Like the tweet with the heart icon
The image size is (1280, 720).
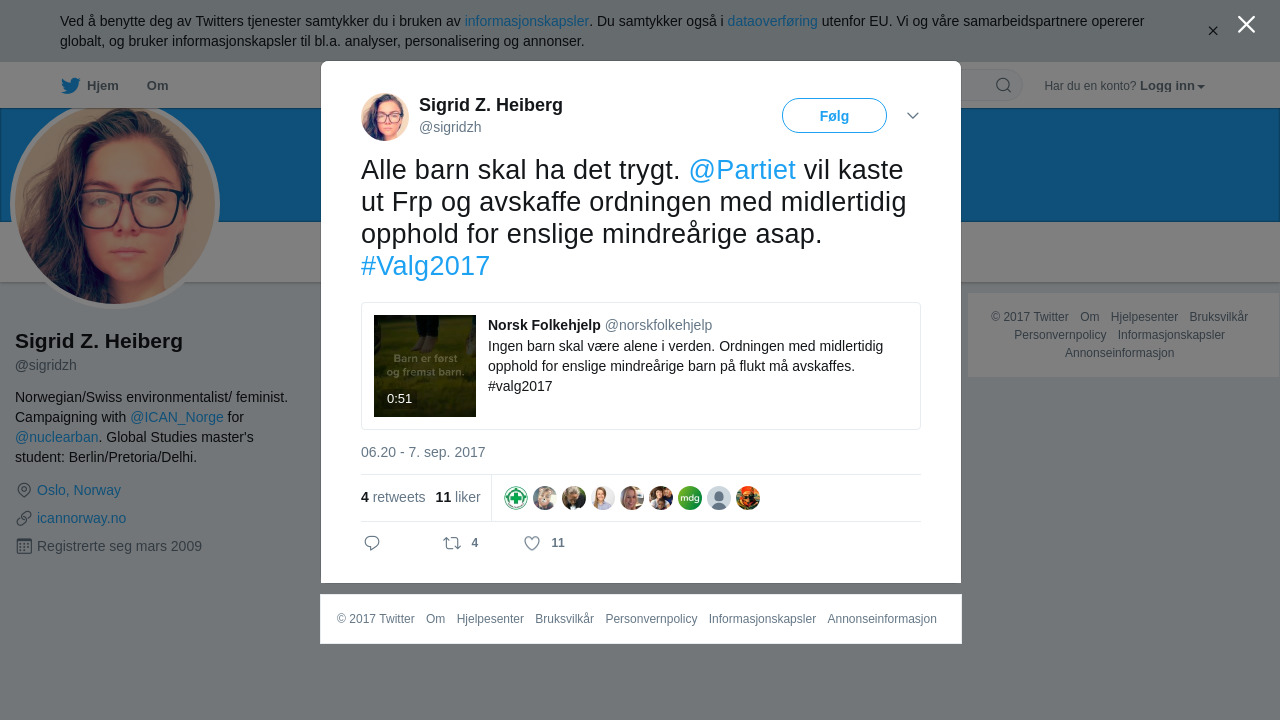pyautogui.click(x=532, y=543)
